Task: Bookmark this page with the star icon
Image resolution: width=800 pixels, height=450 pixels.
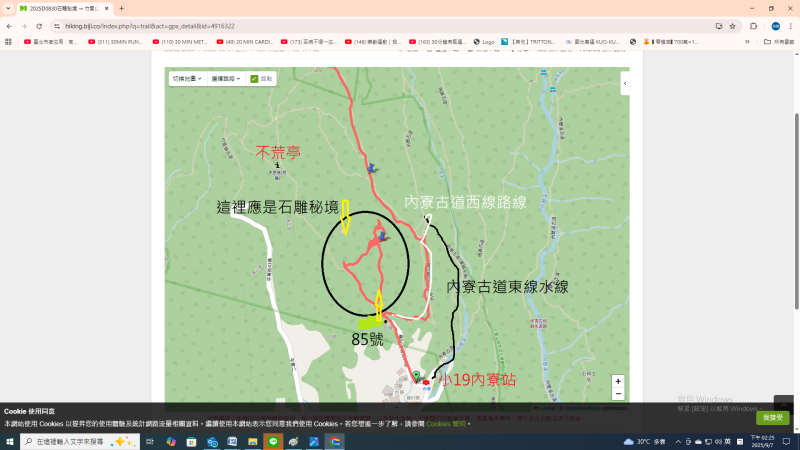Action: [733, 26]
